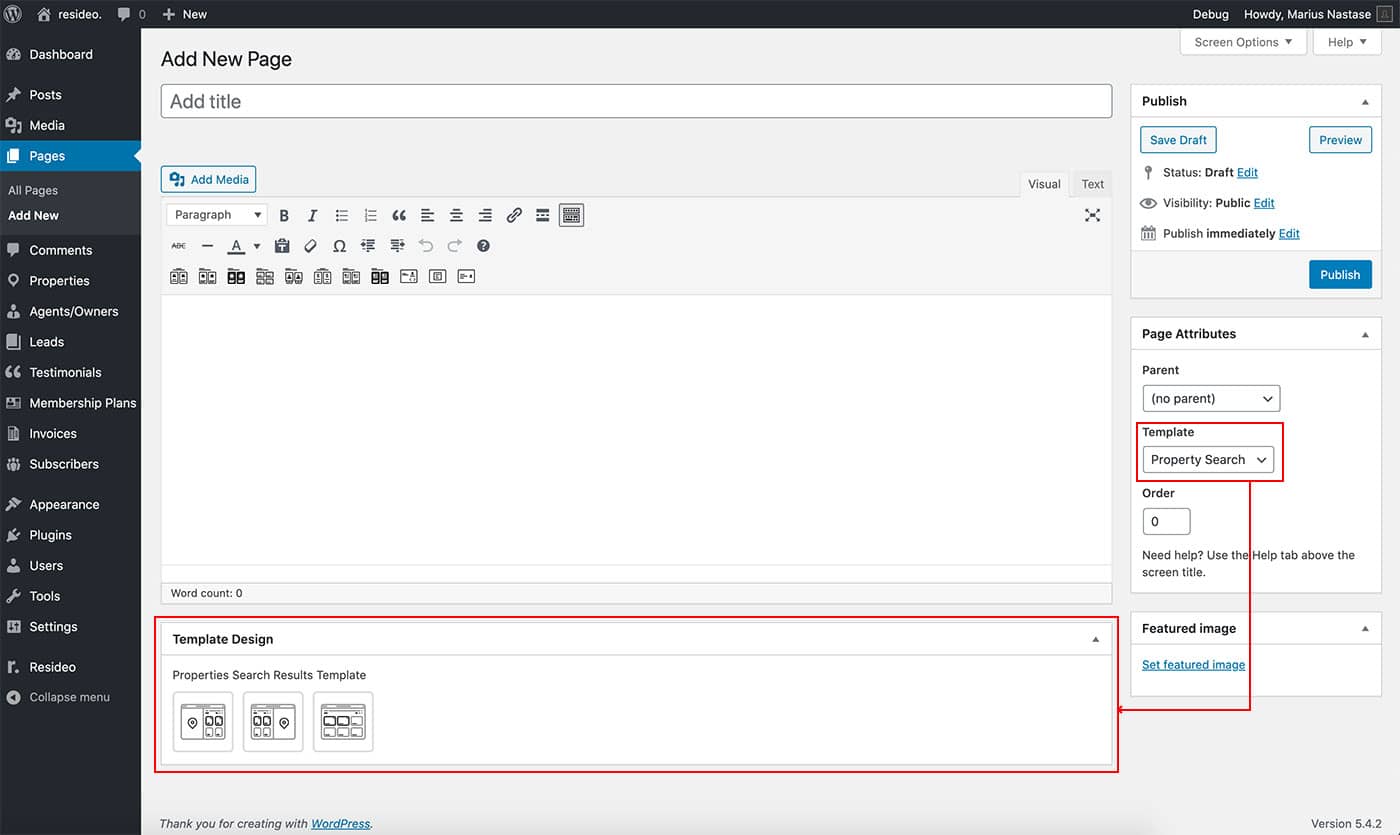Screen dimensions: 1400x835
Task: Enable distraction-free writing mode
Action: [1092, 215]
